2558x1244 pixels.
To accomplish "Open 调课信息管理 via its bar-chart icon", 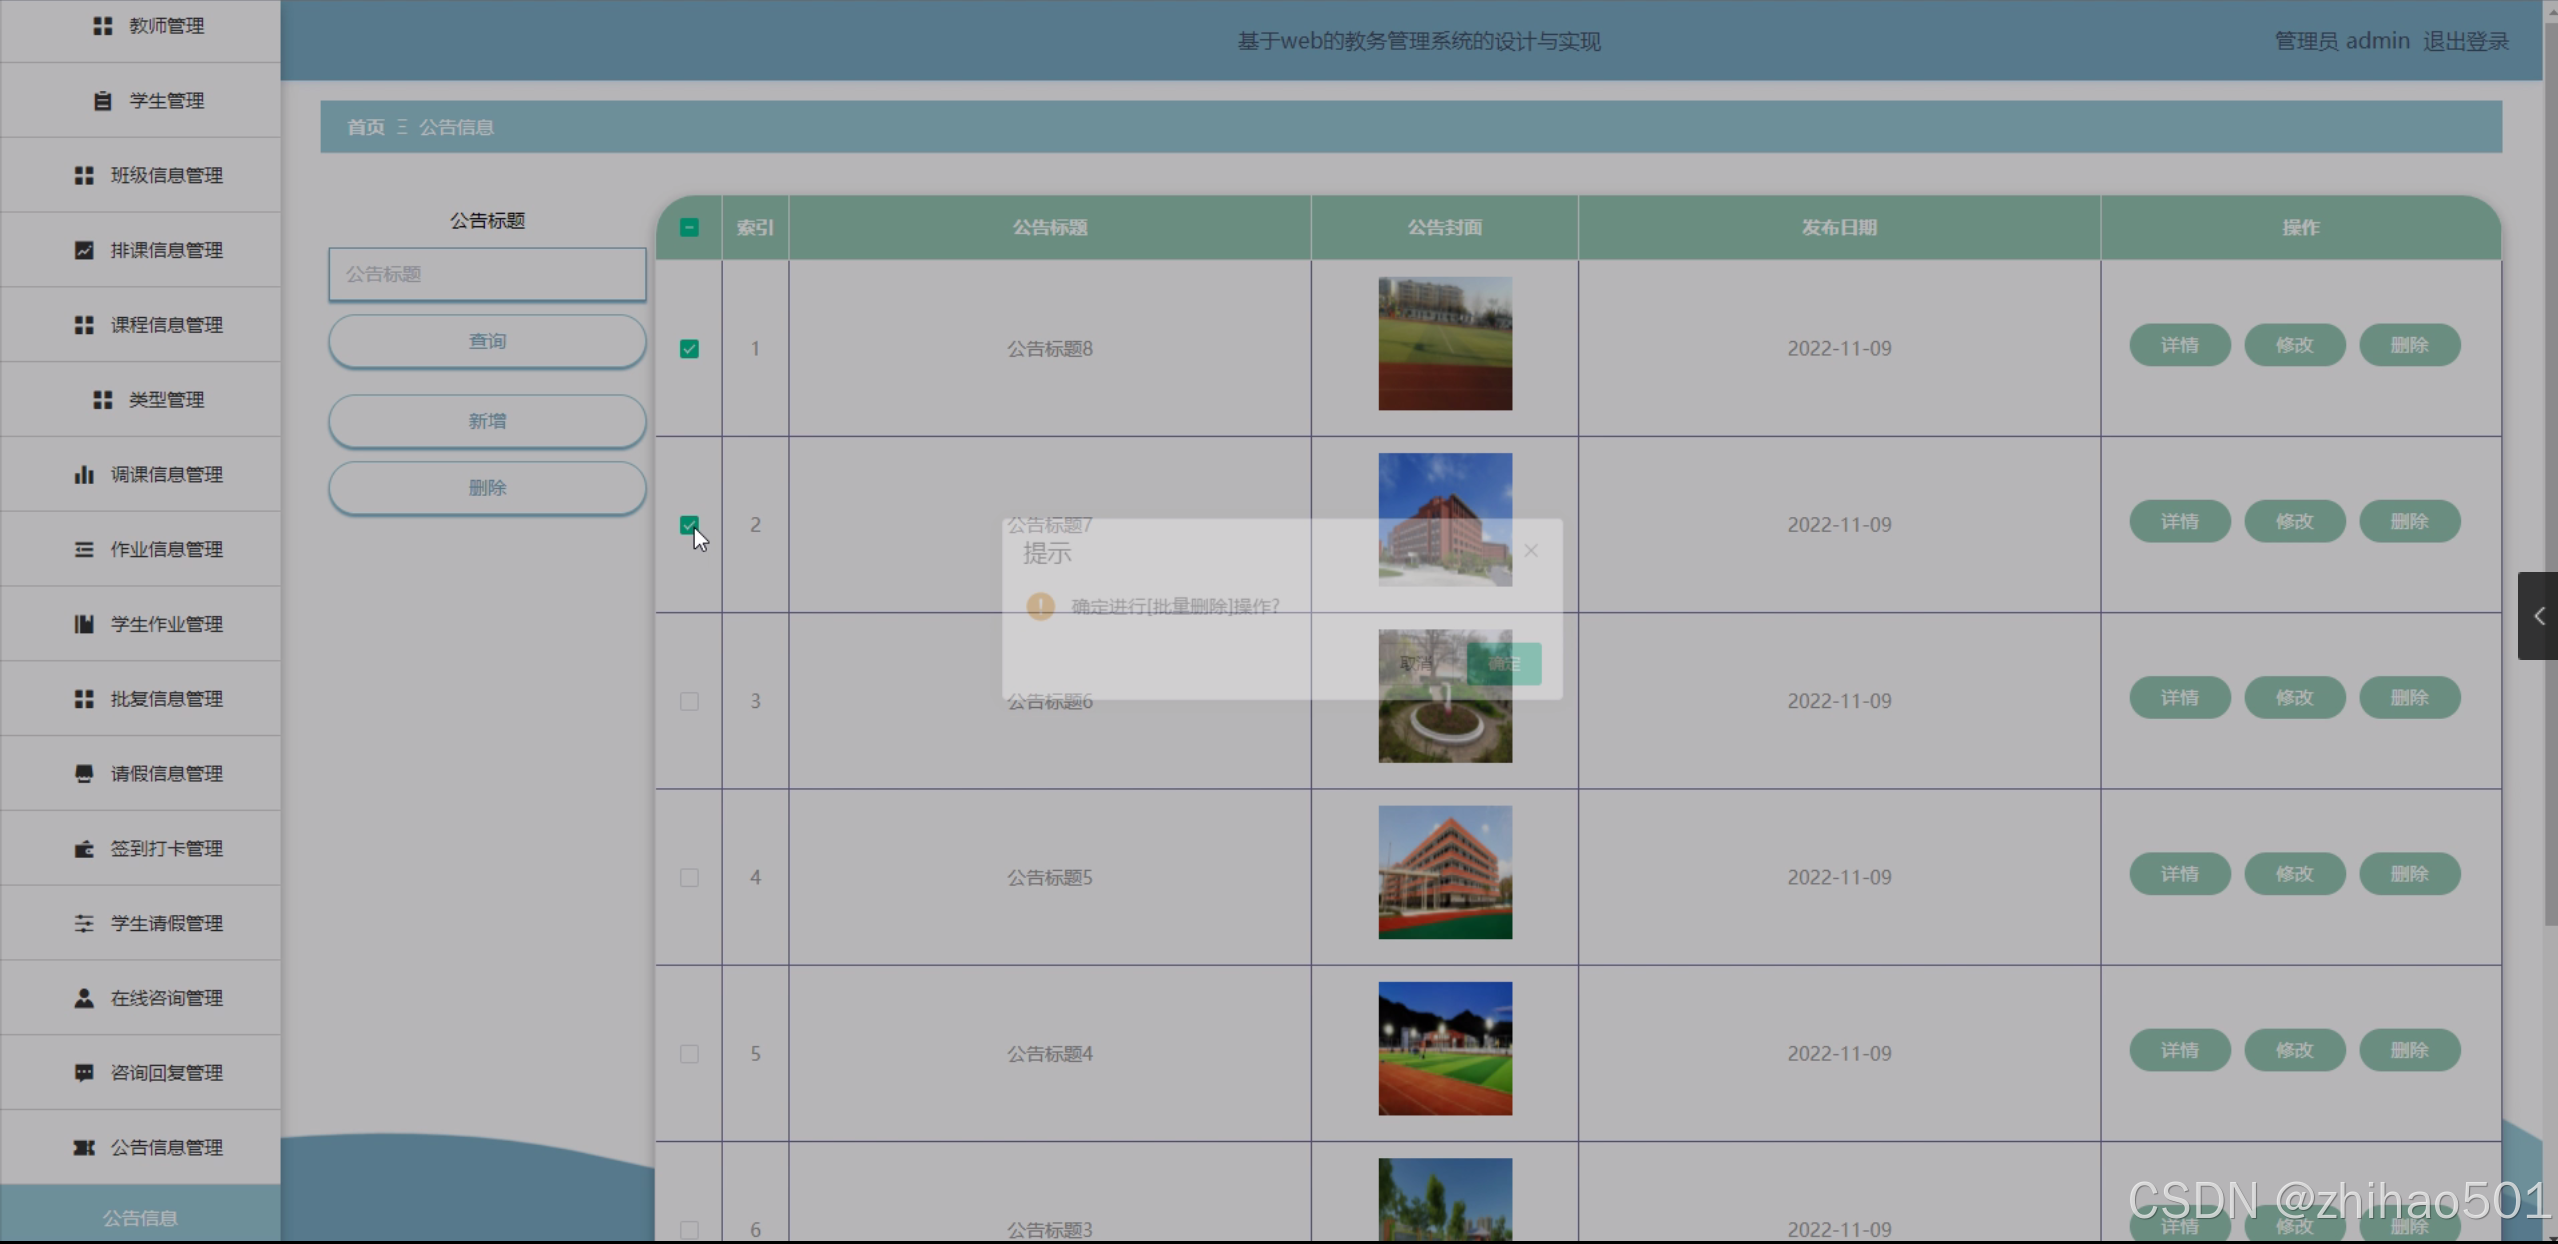I will click(83, 474).
